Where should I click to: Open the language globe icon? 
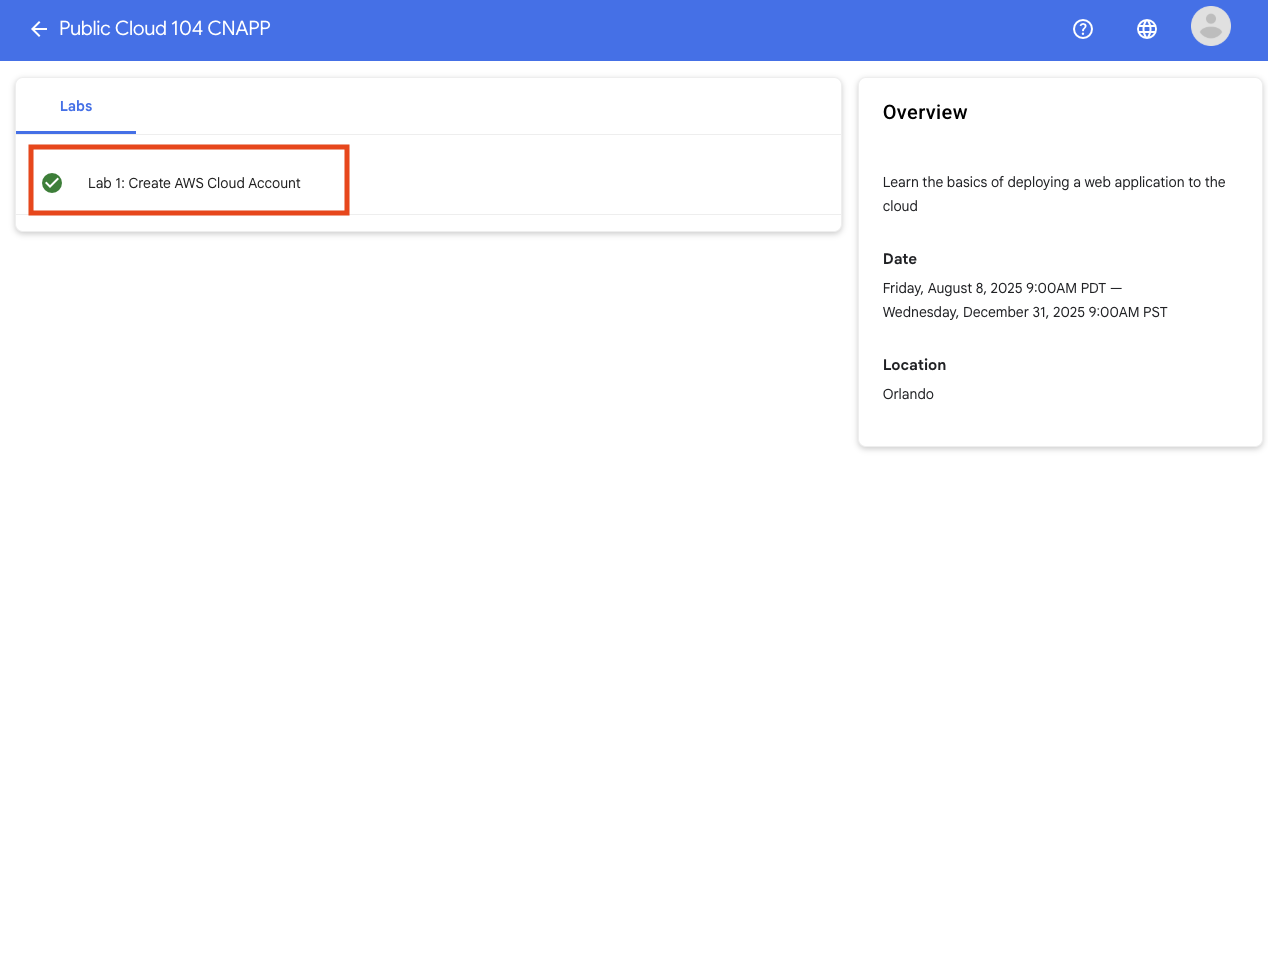(x=1147, y=29)
